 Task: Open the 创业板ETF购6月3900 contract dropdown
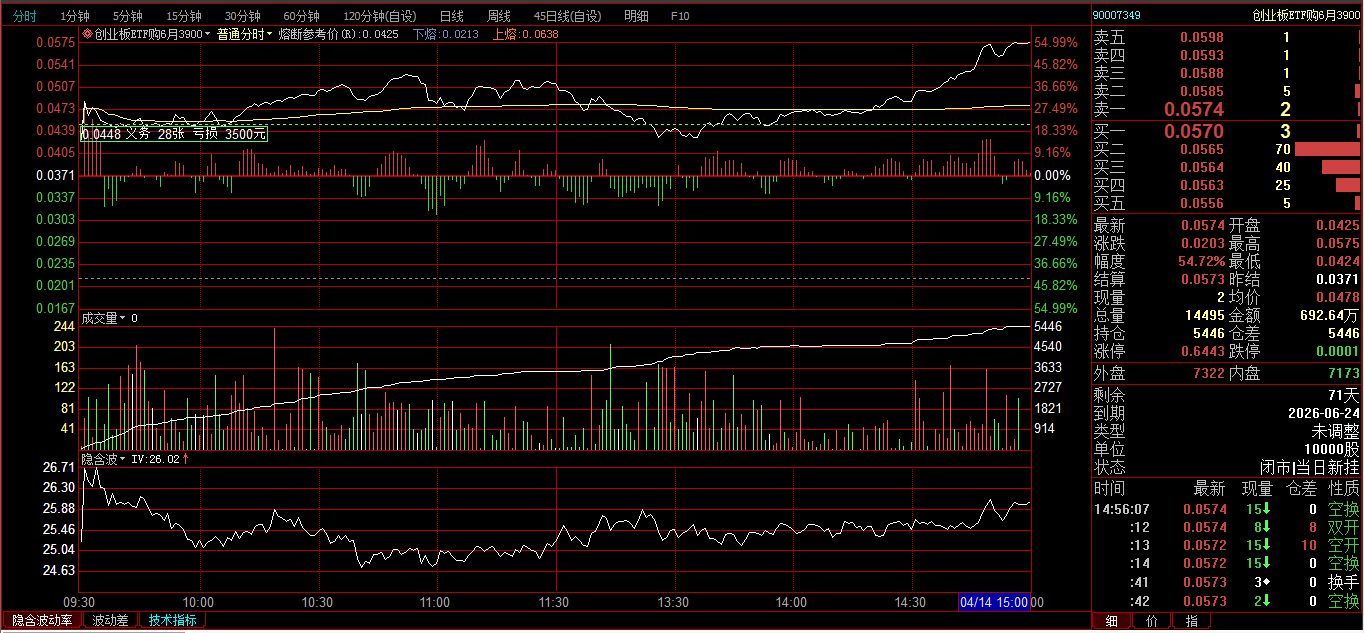[x=208, y=34]
